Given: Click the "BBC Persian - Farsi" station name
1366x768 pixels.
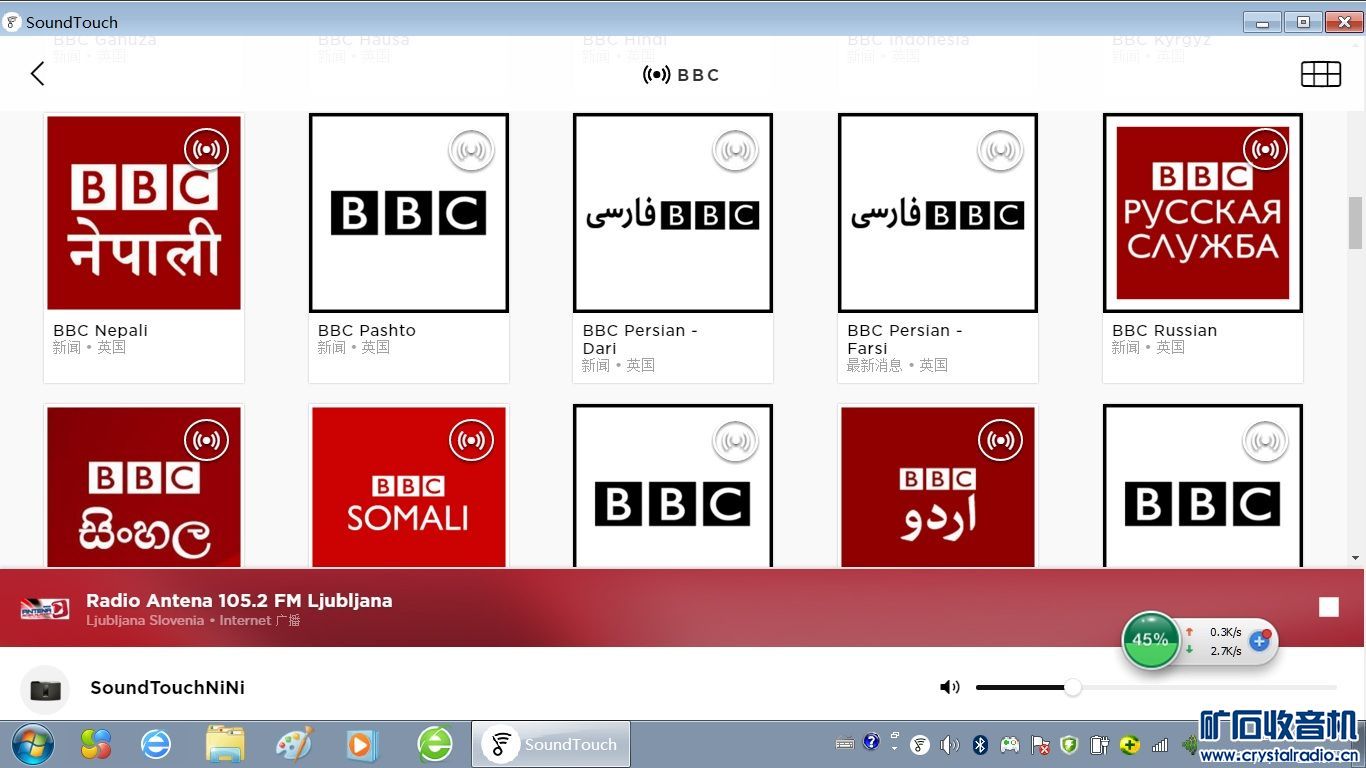Looking at the screenshot, I should click(x=905, y=339).
